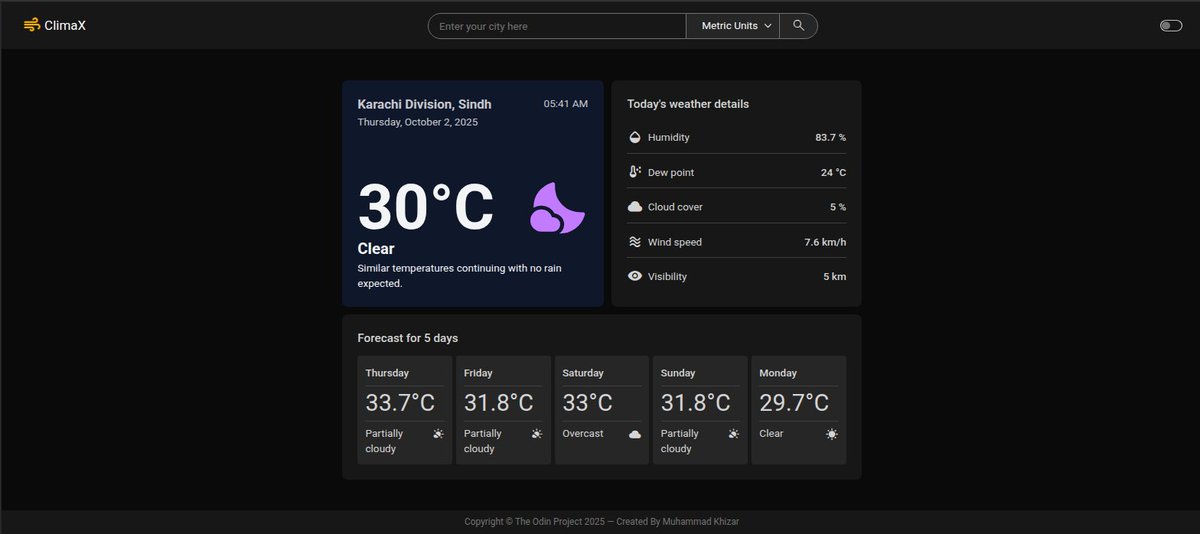The width and height of the screenshot is (1200, 534).
Task: Click the 33.7°C Thursday temperature
Action: 400,403
